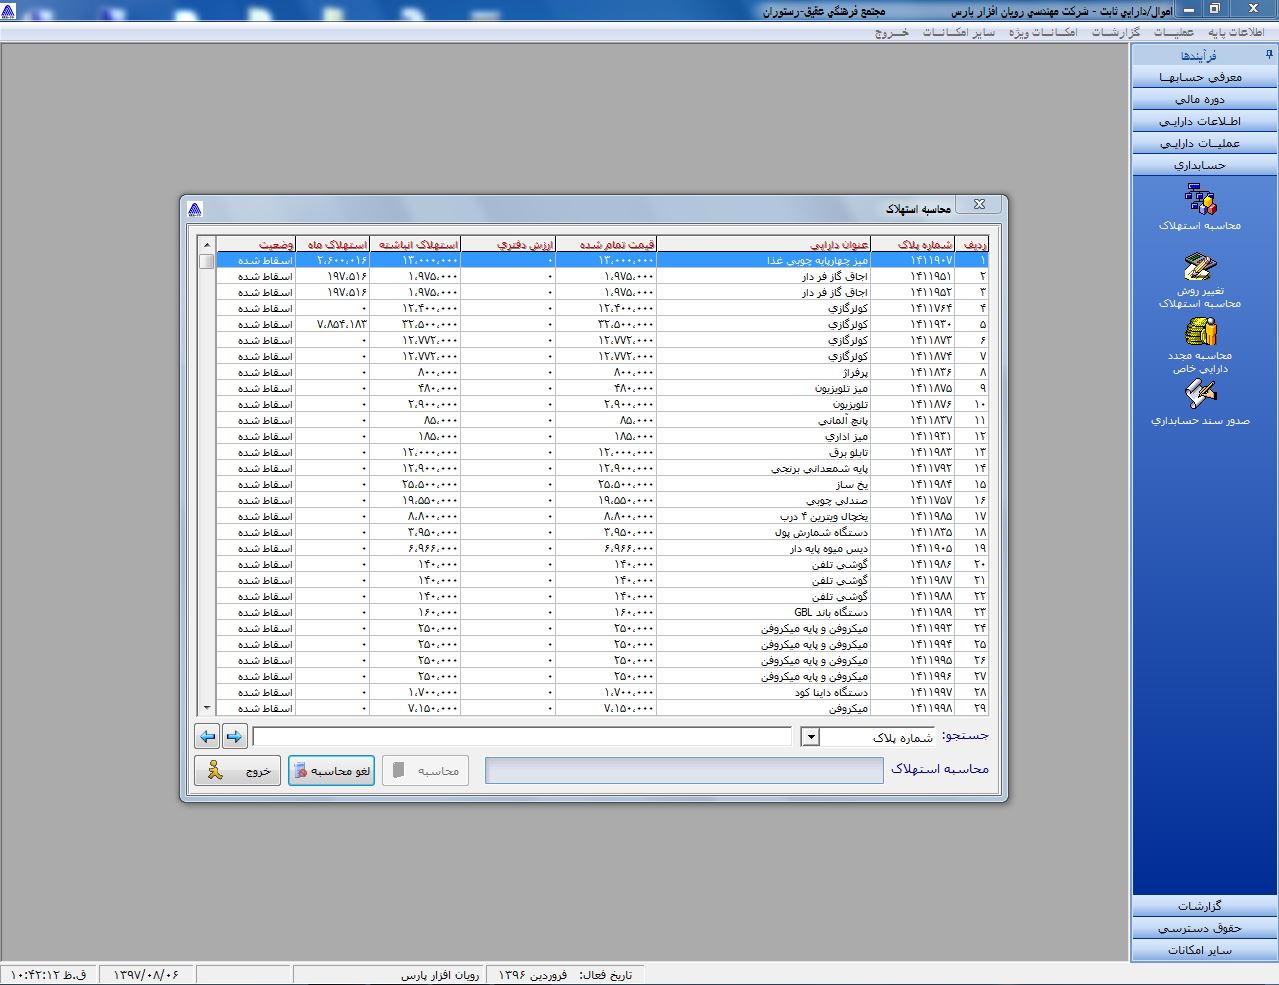Select plate number ۱۴۱۱۹۵۲ cell
This screenshot has height=985, width=1279.
915,292
